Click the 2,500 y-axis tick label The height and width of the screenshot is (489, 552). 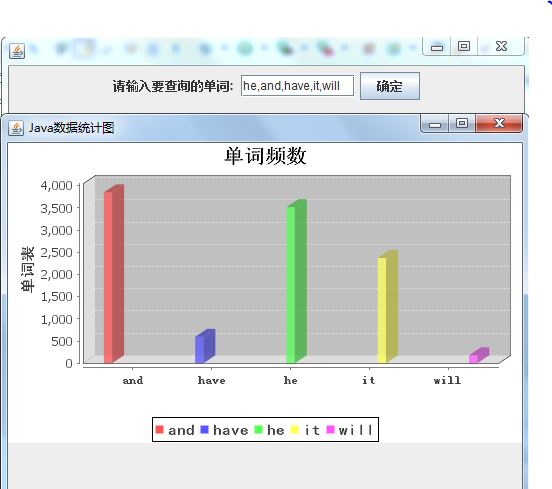pos(56,252)
